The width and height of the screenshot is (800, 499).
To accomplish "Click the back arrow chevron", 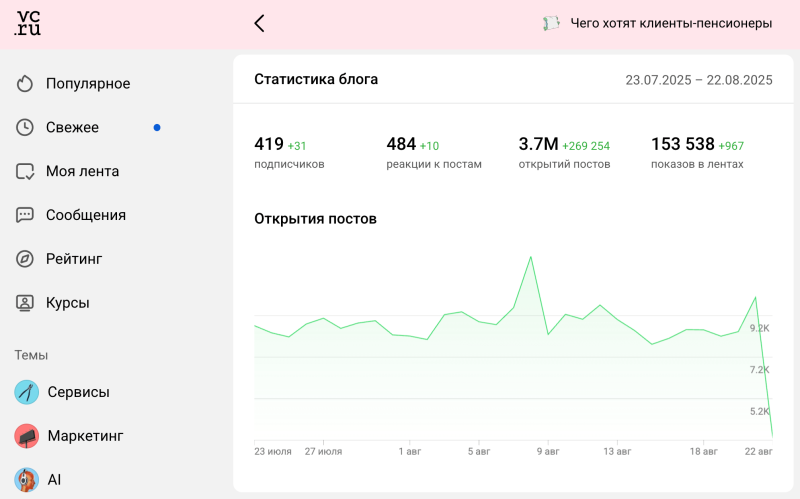I will pos(259,23).
